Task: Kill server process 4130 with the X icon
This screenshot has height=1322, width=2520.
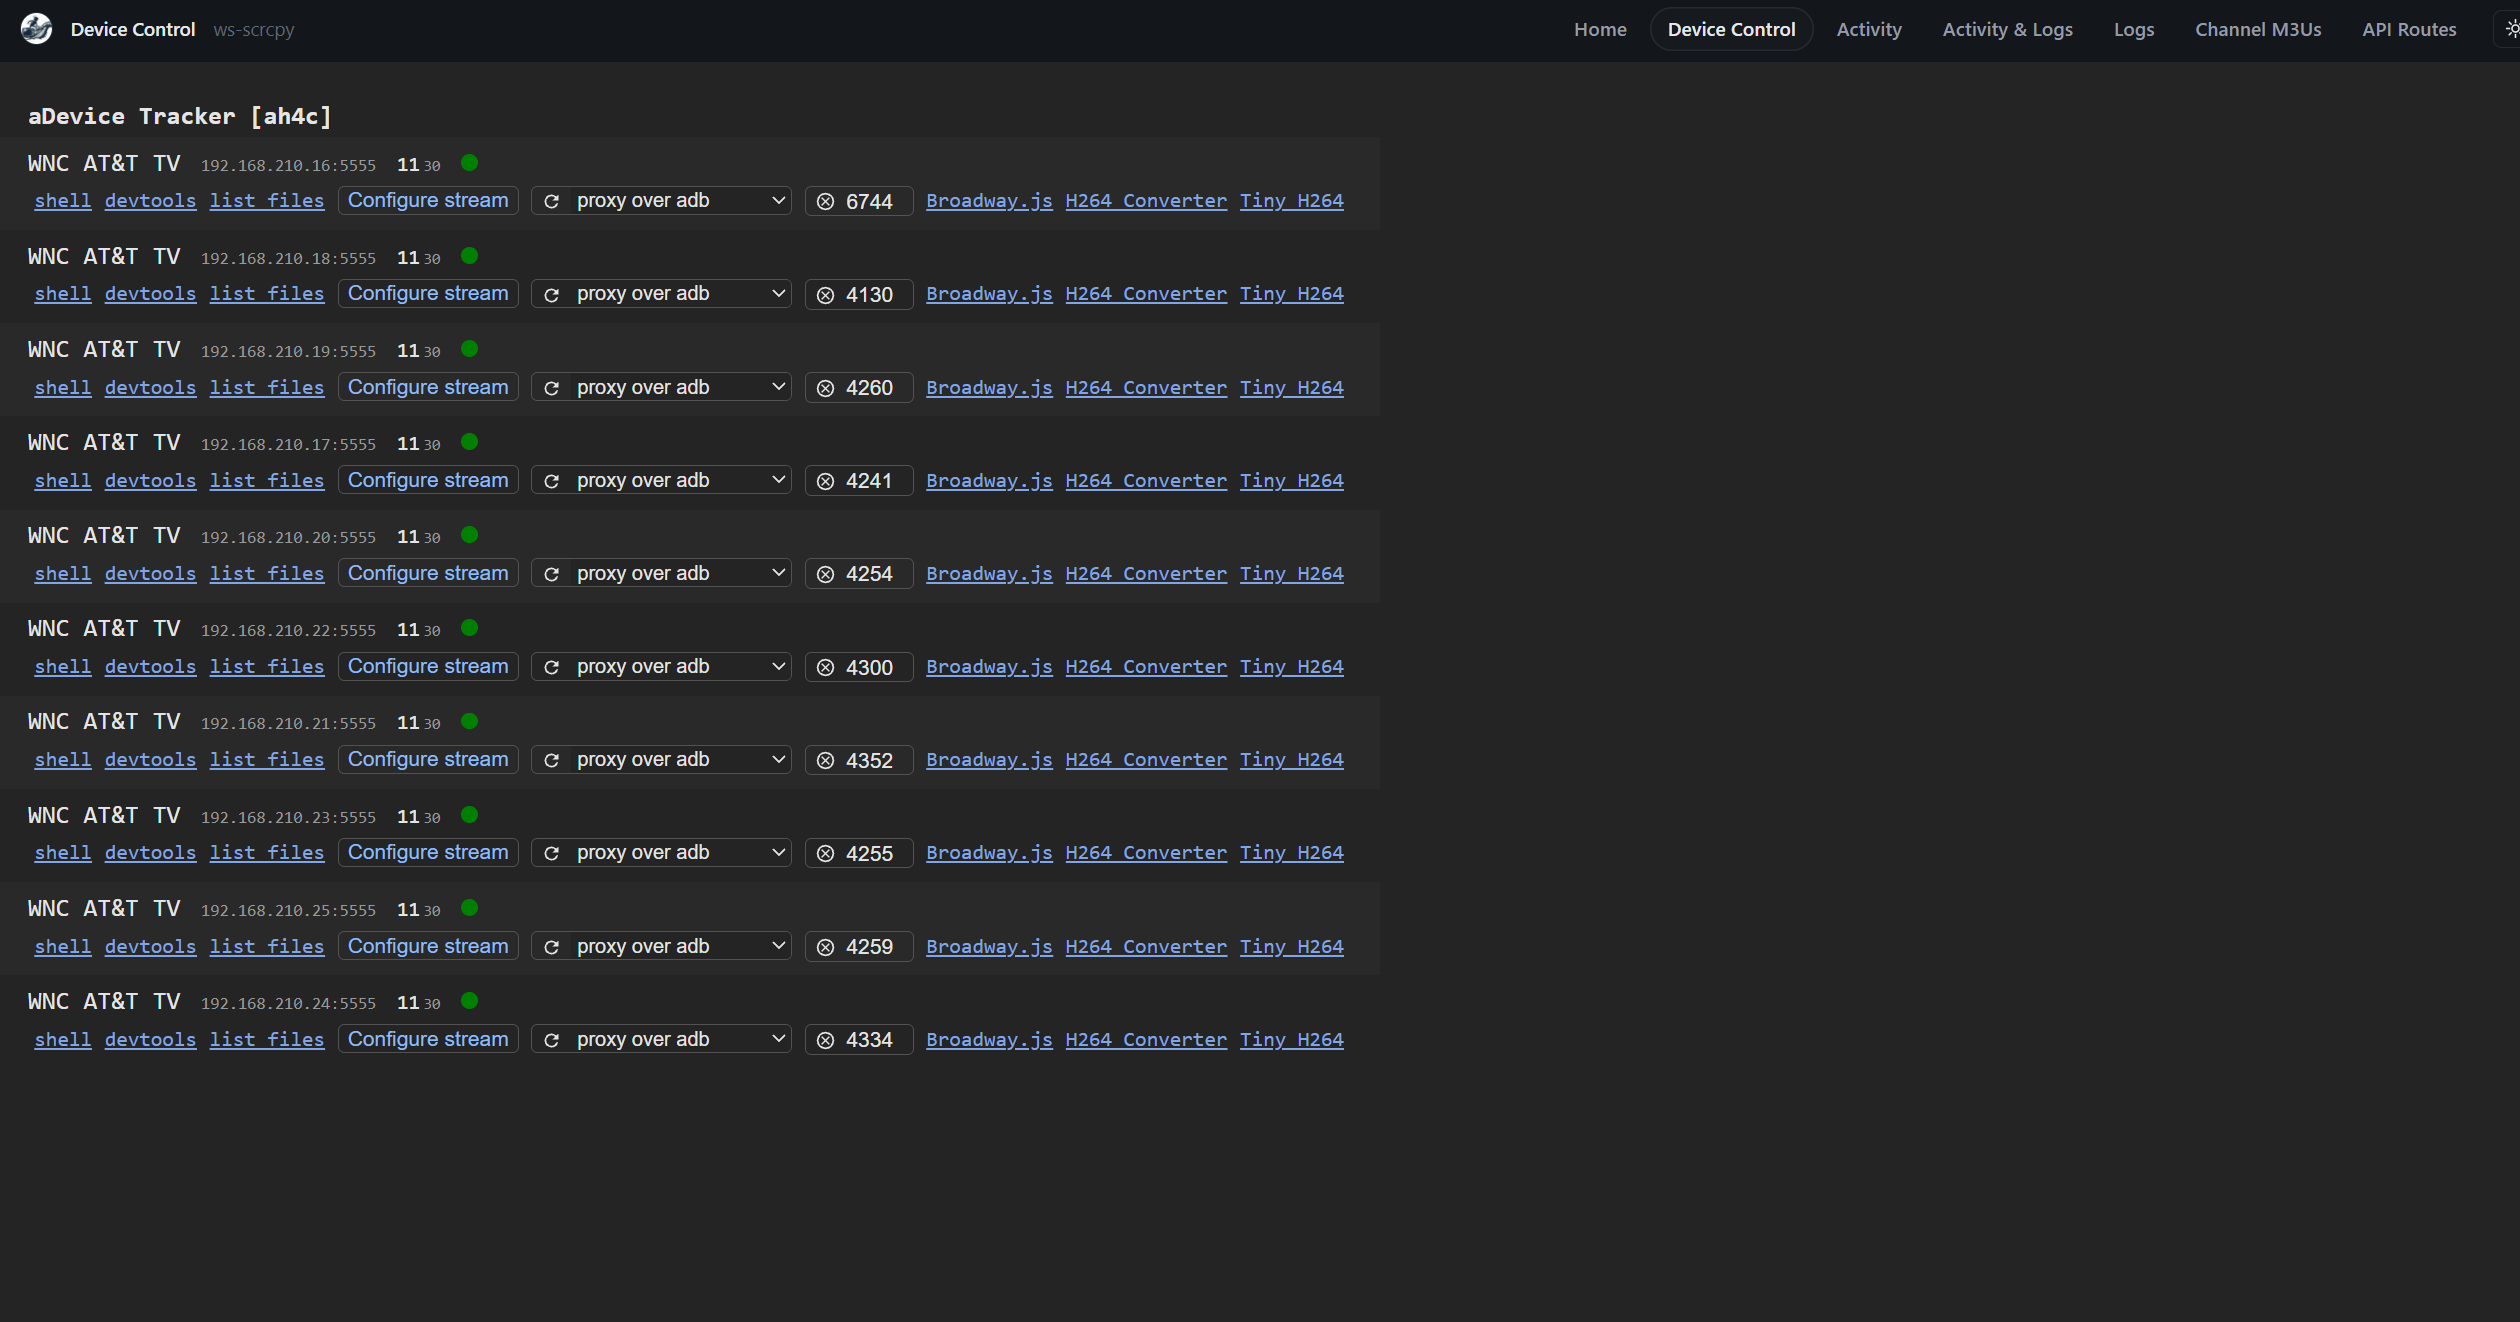Action: click(x=825, y=295)
